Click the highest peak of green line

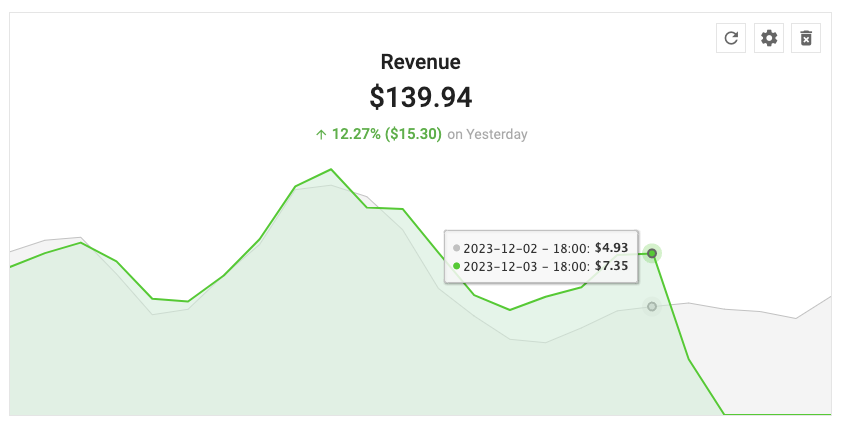[331, 169]
